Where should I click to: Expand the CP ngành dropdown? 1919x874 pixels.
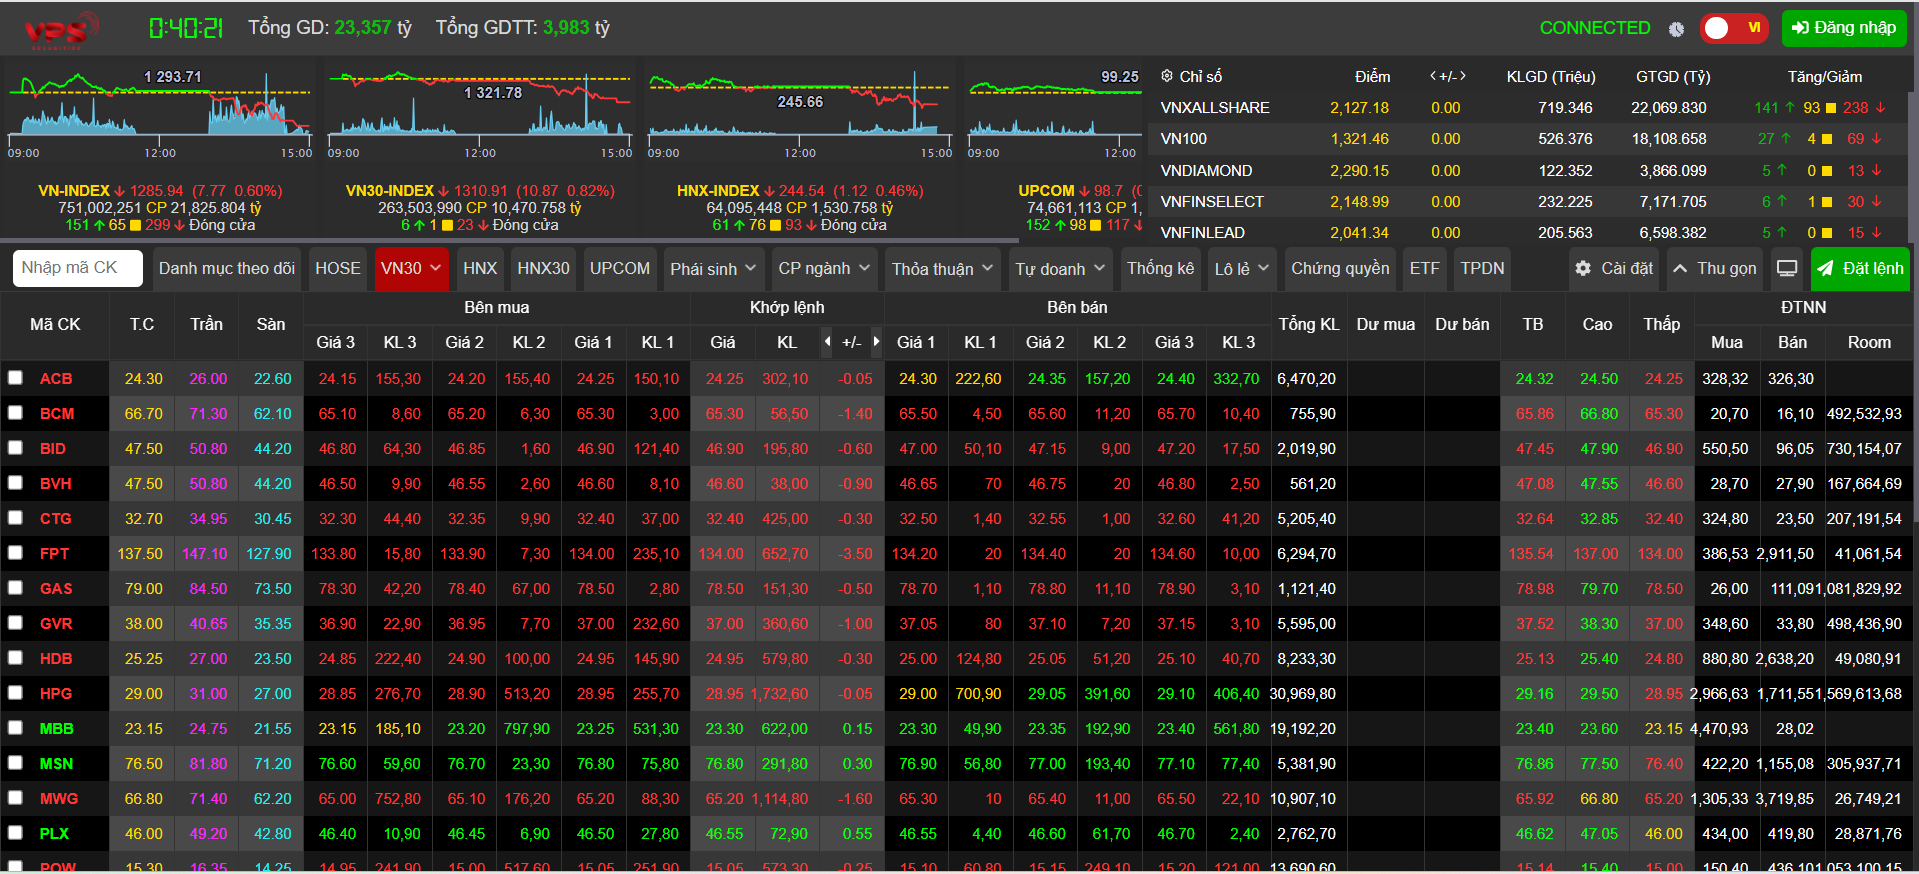pyautogui.click(x=824, y=268)
